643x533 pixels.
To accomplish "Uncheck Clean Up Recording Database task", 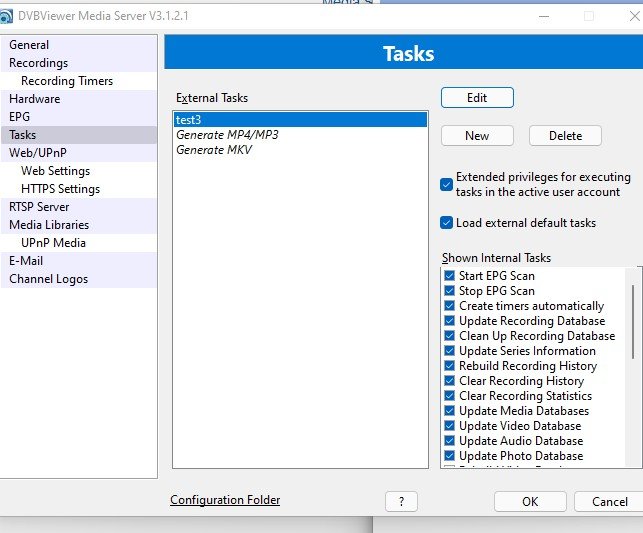I will pos(450,336).
